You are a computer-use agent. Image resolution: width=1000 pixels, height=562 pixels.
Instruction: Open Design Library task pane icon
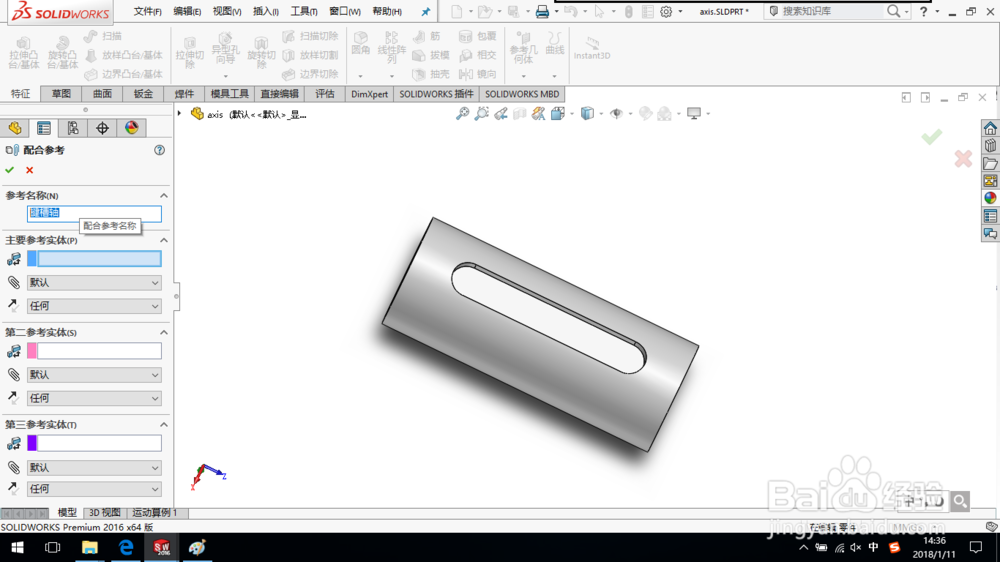[x=990, y=145]
